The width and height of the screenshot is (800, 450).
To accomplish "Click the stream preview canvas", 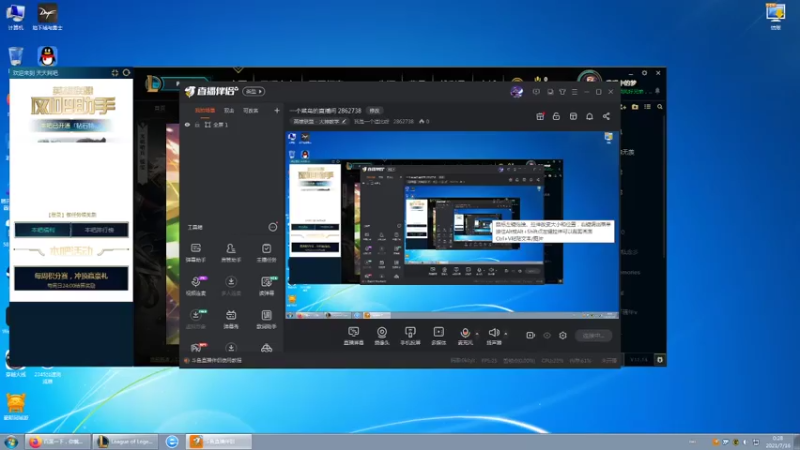I will click(452, 225).
